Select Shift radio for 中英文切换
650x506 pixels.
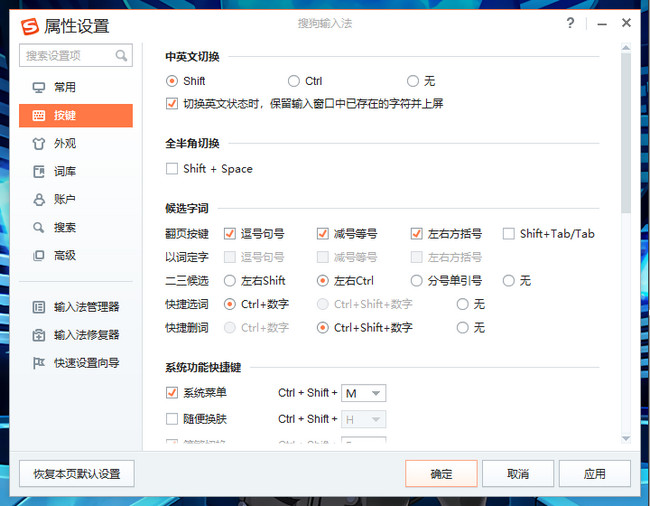[172, 81]
